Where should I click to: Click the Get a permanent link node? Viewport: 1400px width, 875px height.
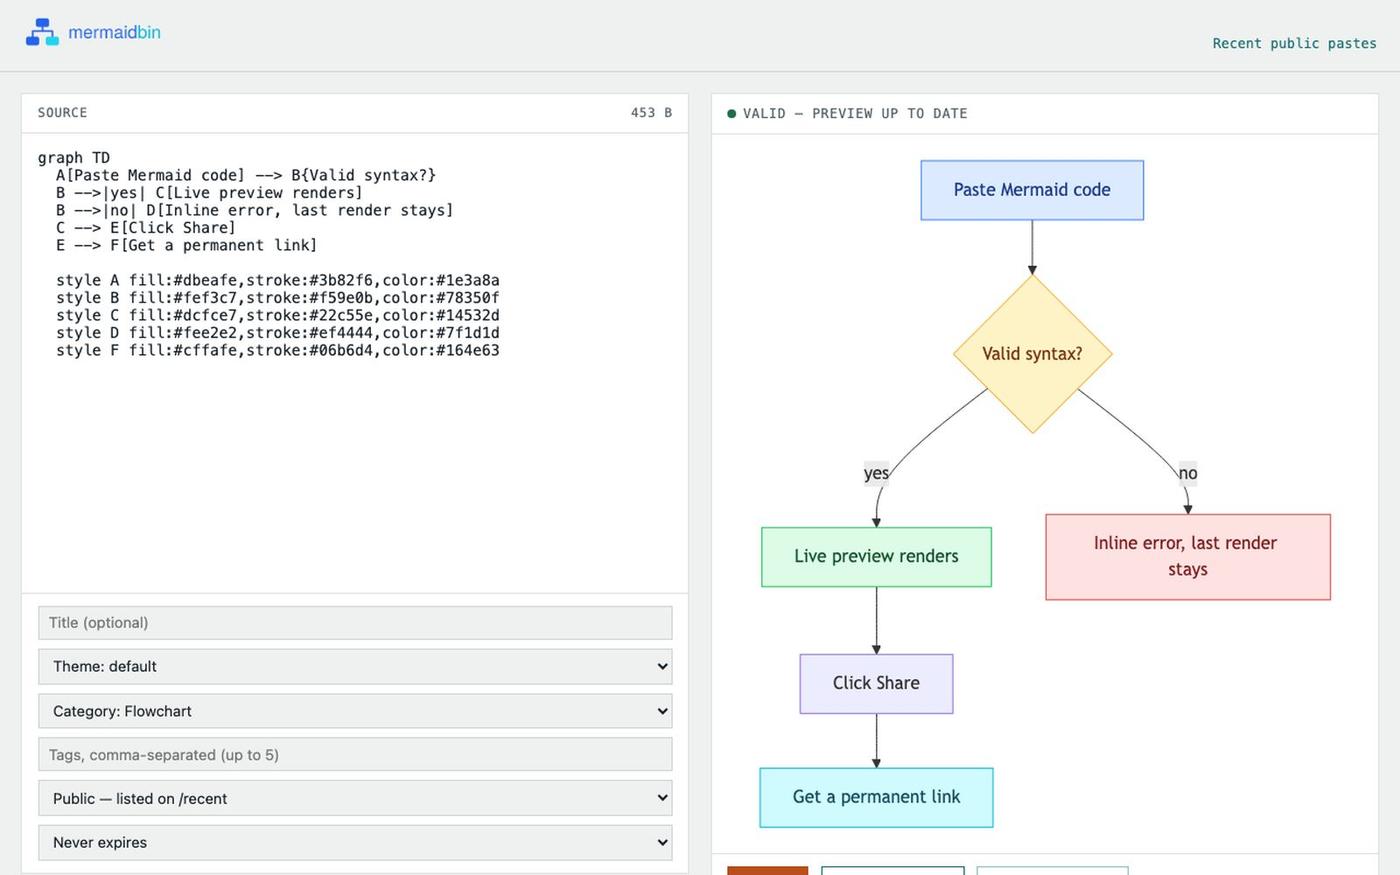point(876,798)
